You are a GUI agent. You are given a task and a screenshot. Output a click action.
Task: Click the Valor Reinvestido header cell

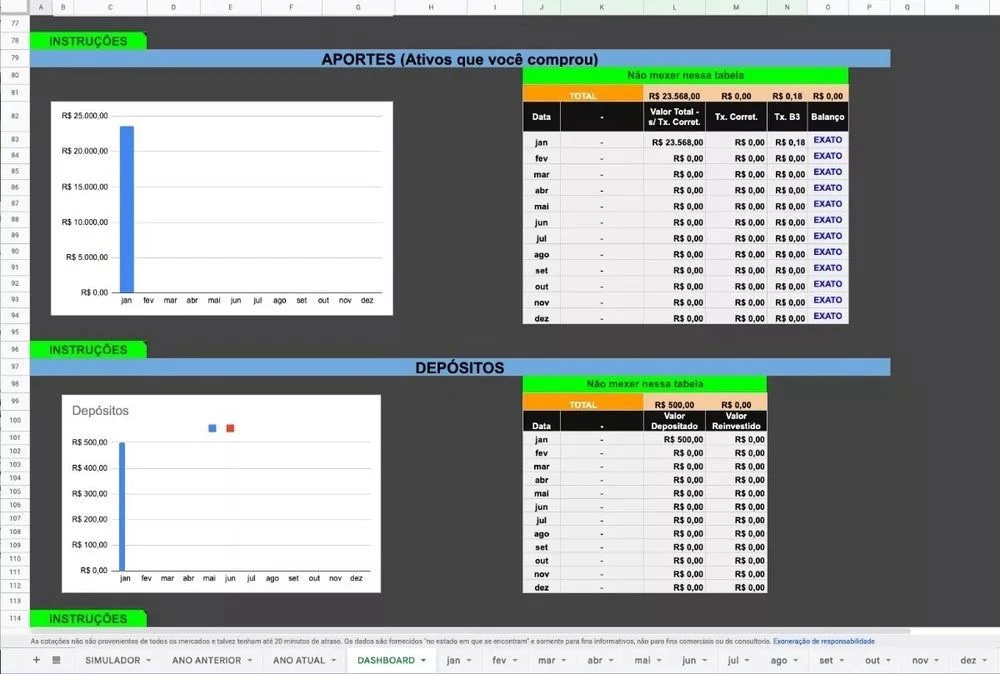point(736,421)
